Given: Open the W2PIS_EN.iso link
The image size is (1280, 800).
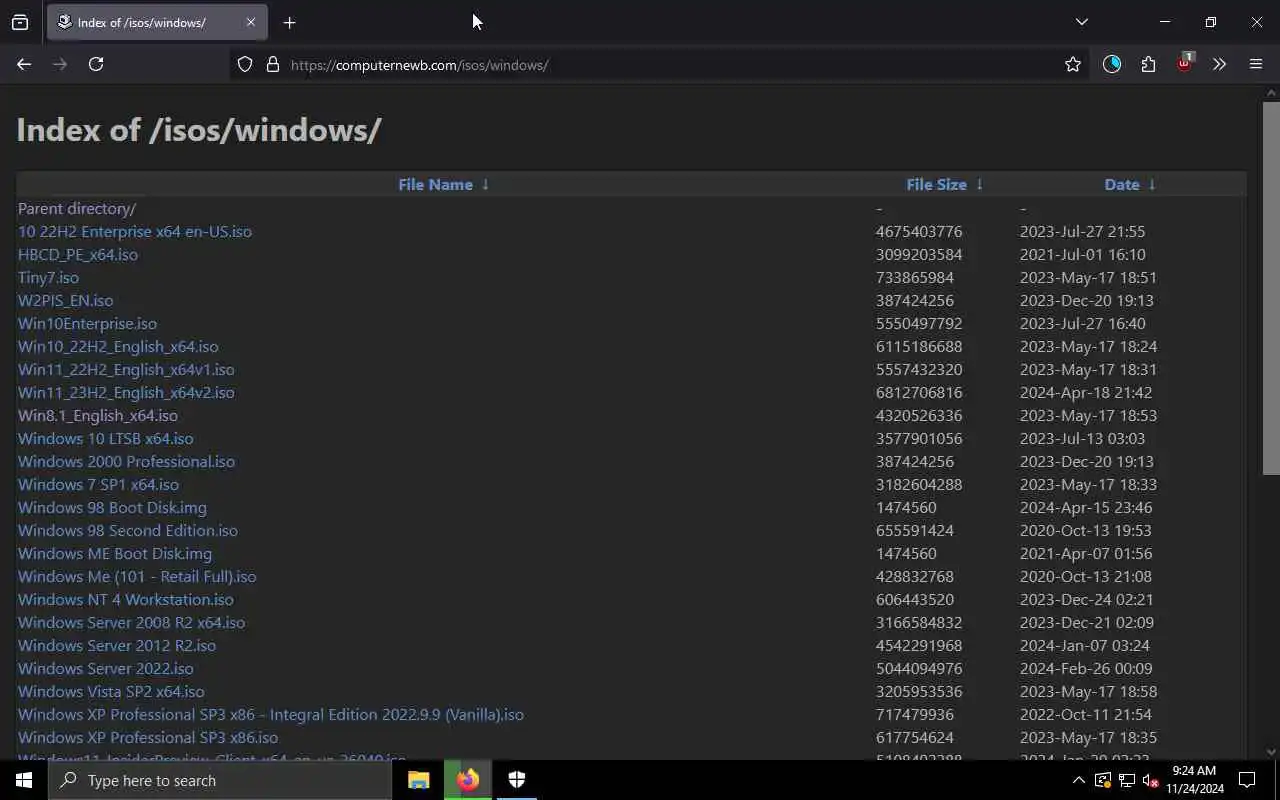Looking at the screenshot, I should tap(65, 300).
